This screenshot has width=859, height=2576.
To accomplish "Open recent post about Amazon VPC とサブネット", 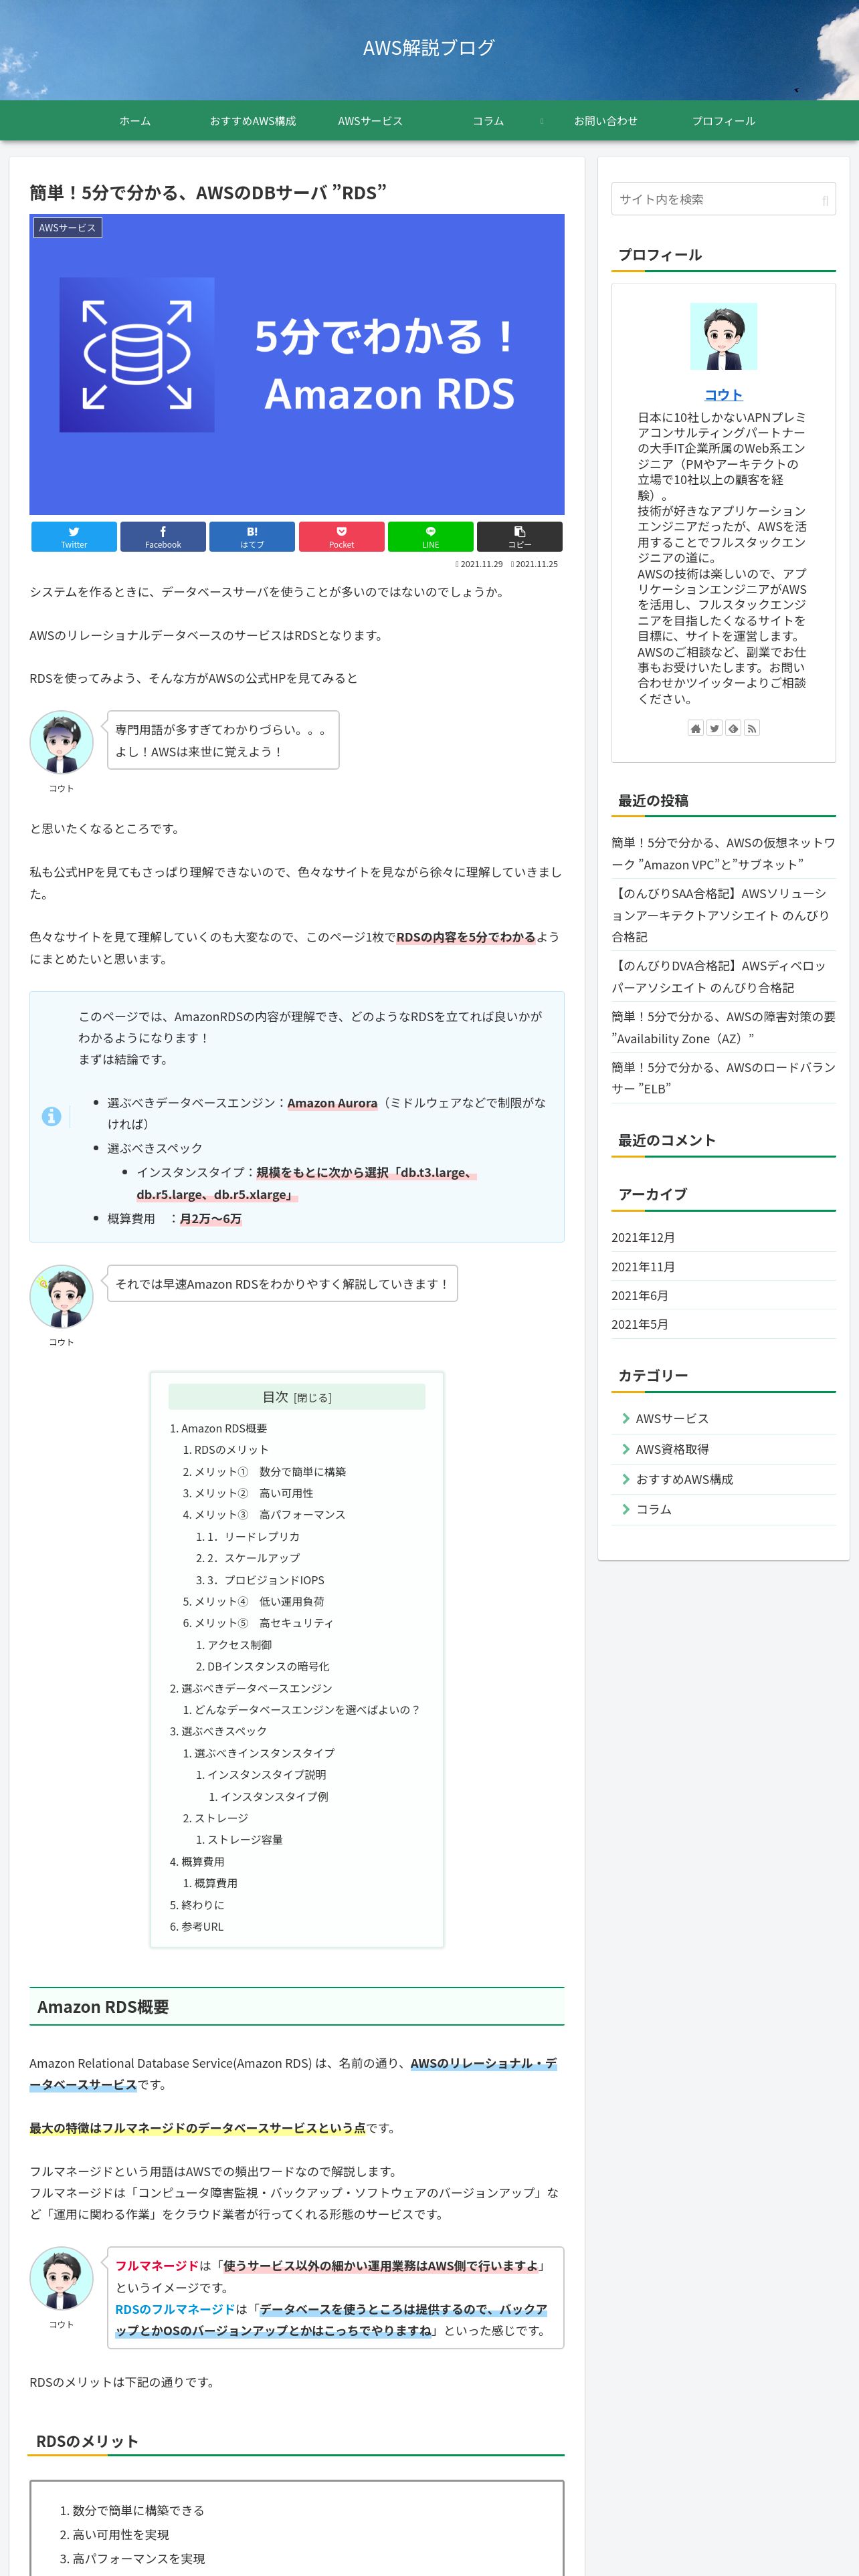I will click(x=723, y=854).
